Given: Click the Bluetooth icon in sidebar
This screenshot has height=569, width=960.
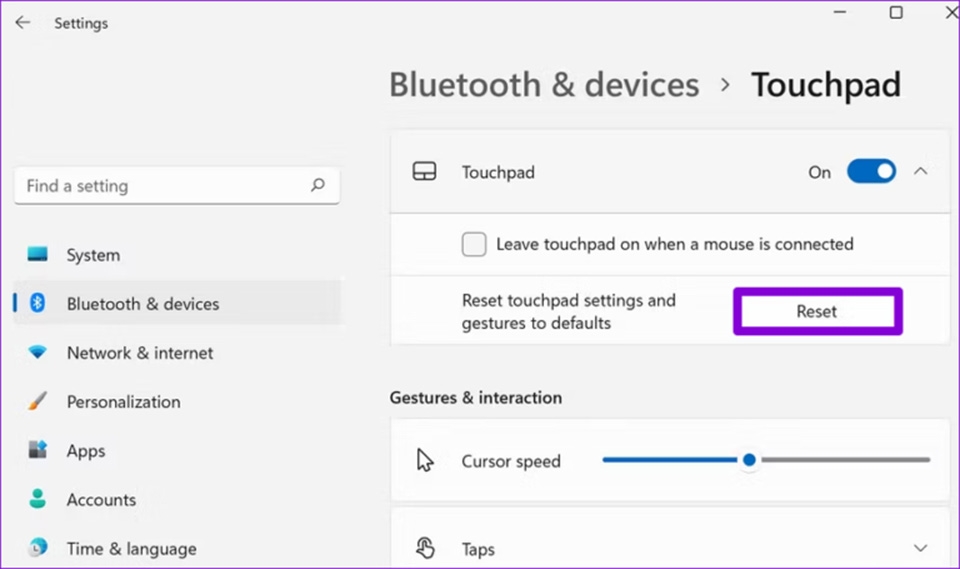Looking at the screenshot, I should click(x=37, y=303).
